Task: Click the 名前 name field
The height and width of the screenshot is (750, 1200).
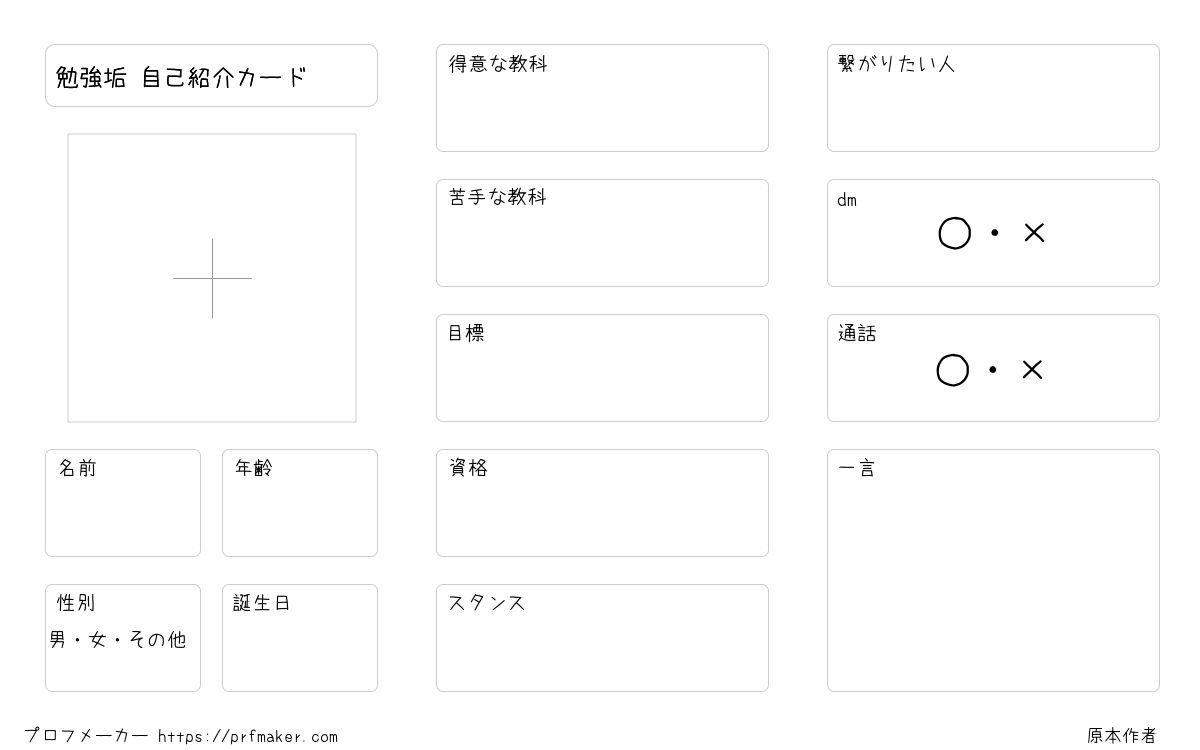Action: [x=123, y=503]
